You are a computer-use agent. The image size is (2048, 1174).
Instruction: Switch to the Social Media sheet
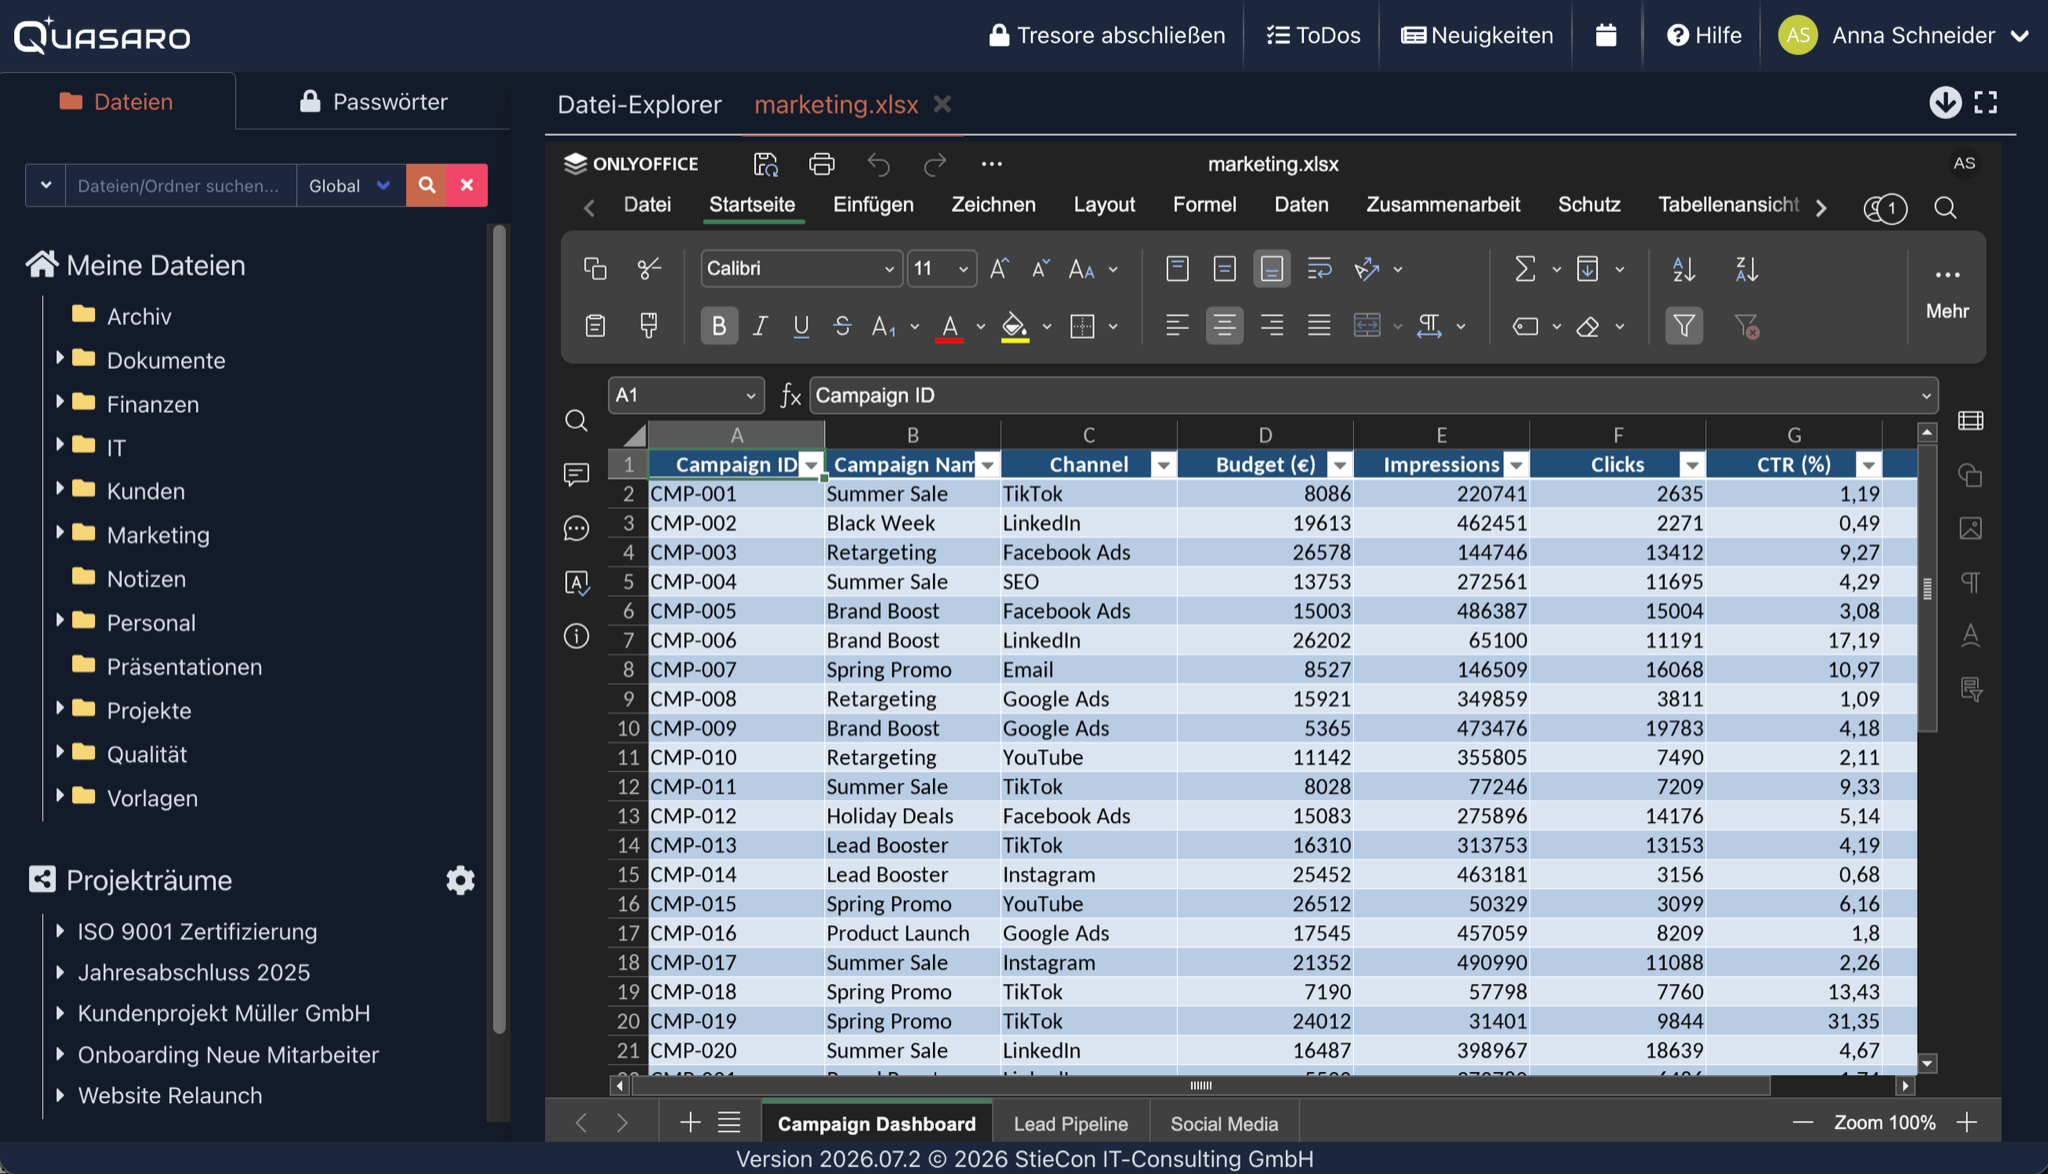pyautogui.click(x=1224, y=1123)
